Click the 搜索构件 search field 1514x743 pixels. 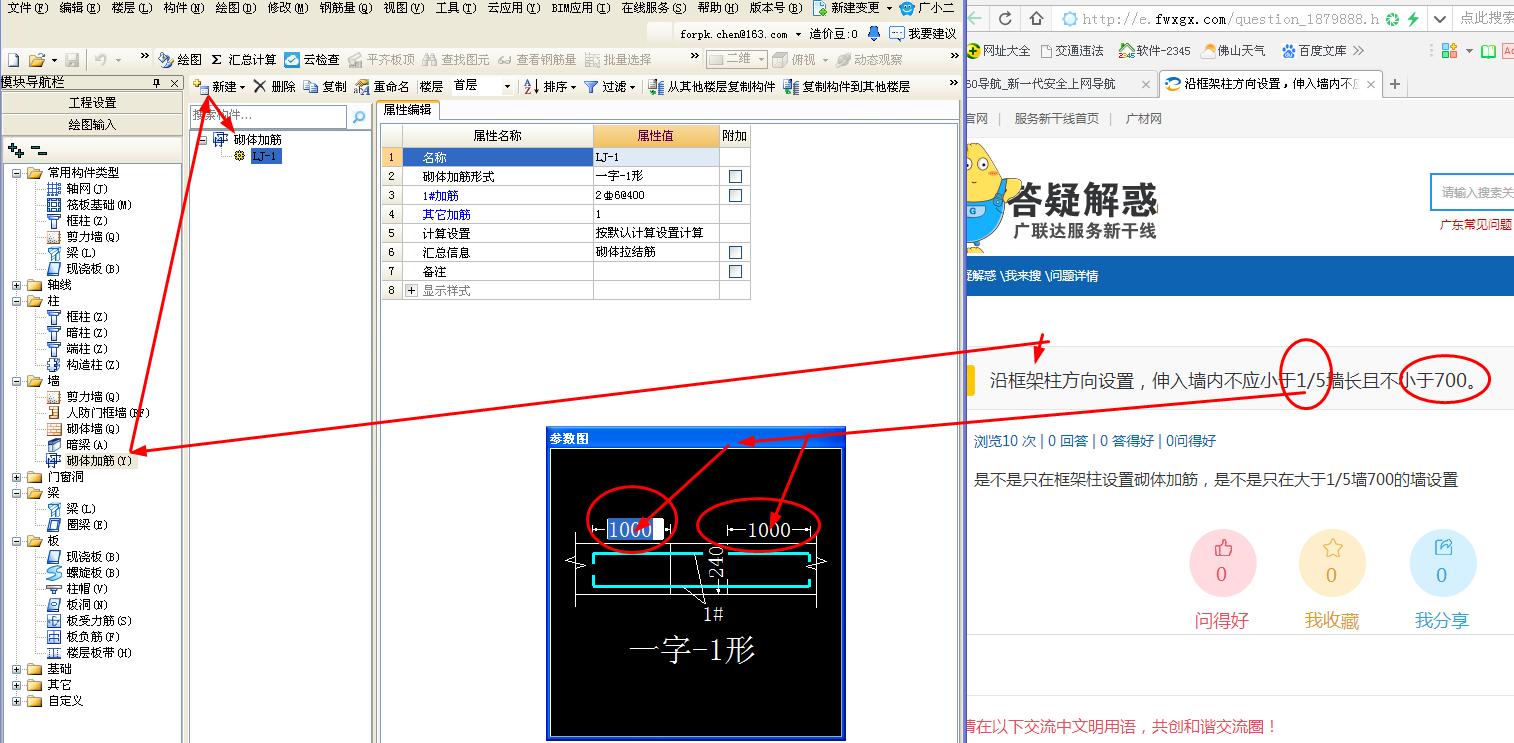[269, 117]
